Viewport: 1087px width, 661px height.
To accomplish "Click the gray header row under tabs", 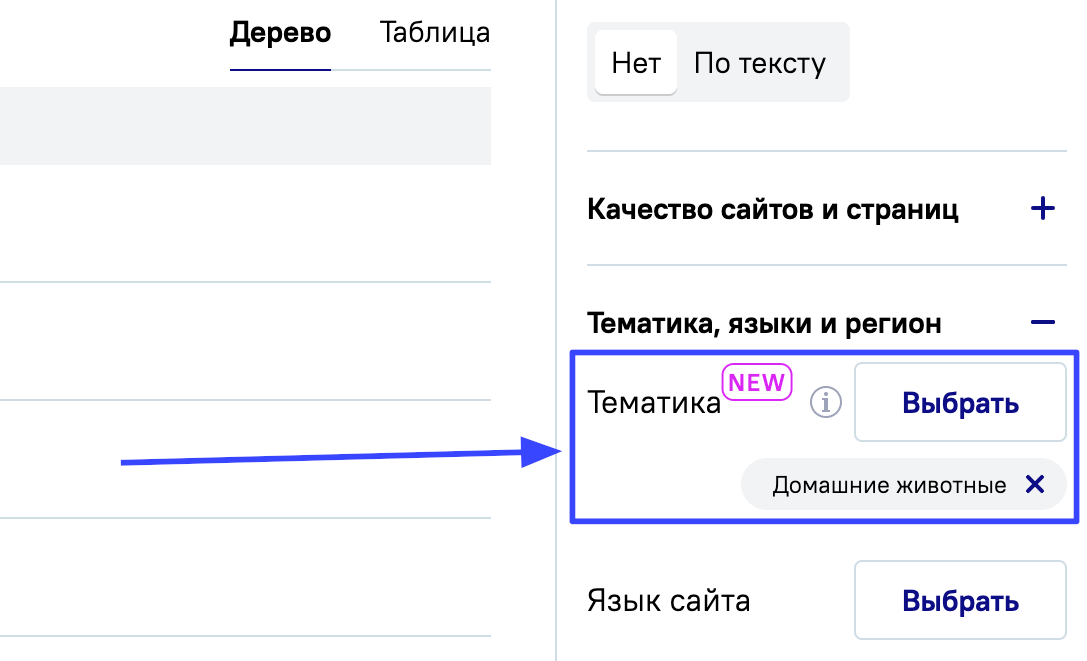I will (x=245, y=126).
